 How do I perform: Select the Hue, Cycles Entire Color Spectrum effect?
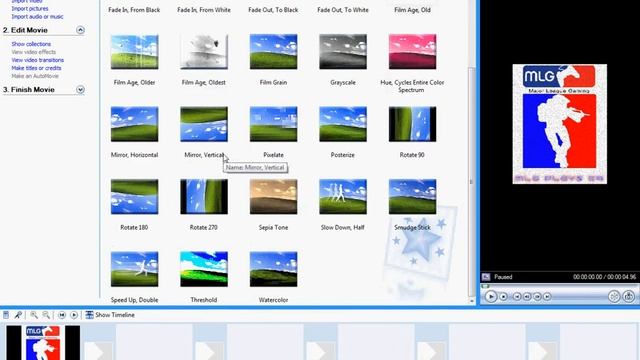pos(412,52)
